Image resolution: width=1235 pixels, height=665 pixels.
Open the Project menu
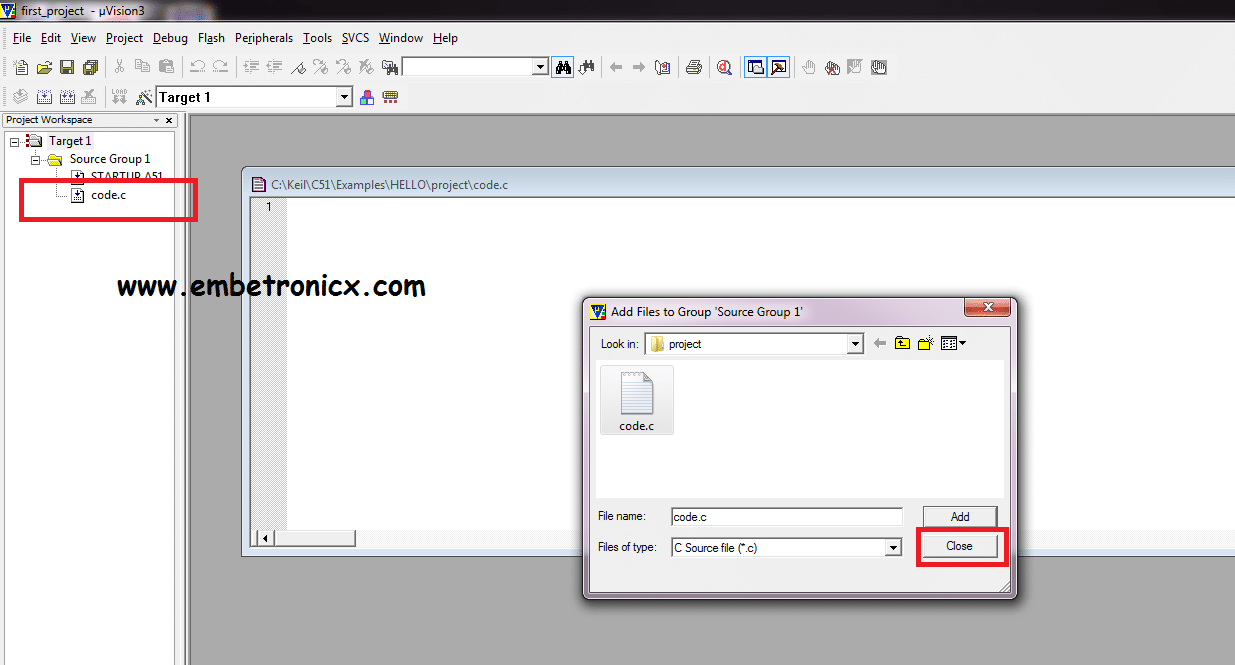coord(124,38)
